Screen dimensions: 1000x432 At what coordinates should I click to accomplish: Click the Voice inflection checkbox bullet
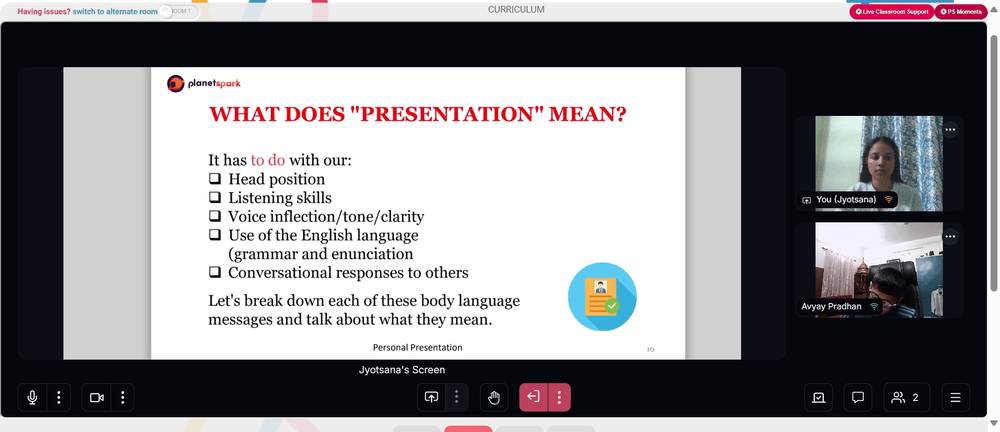tap(215, 216)
